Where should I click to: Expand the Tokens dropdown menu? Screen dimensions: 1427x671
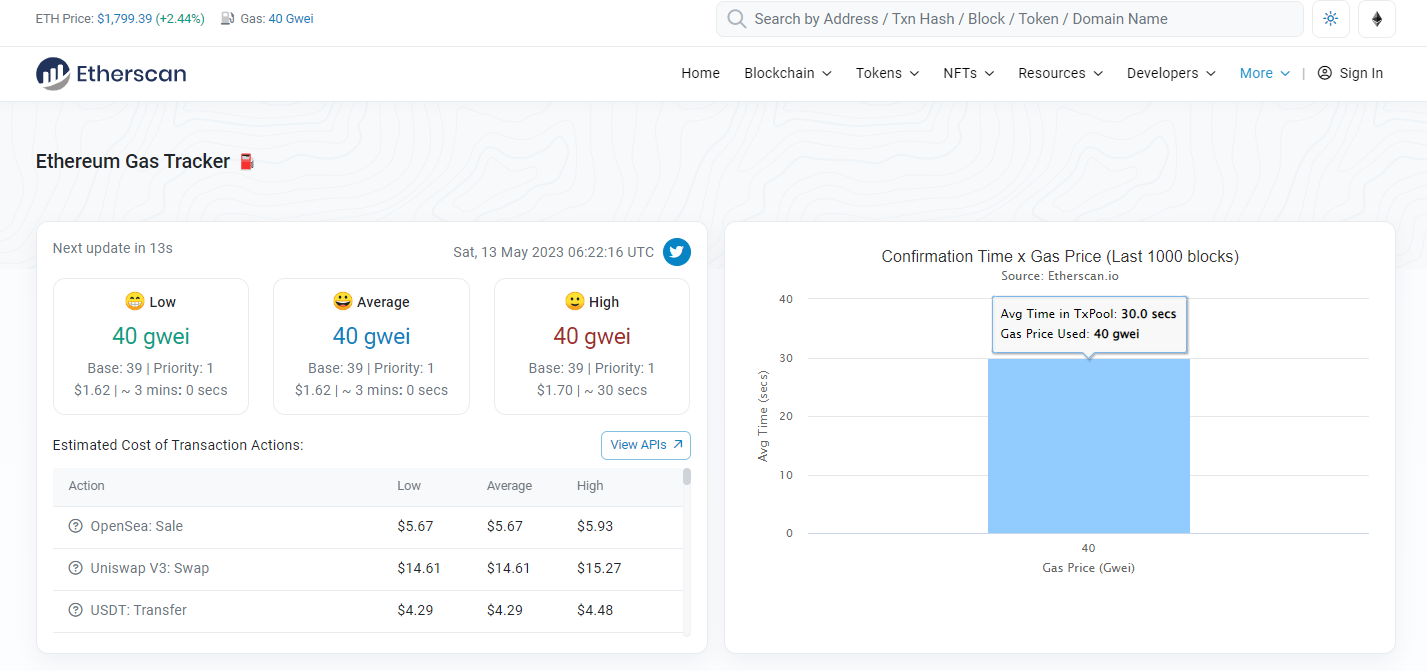tap(887, 73)
